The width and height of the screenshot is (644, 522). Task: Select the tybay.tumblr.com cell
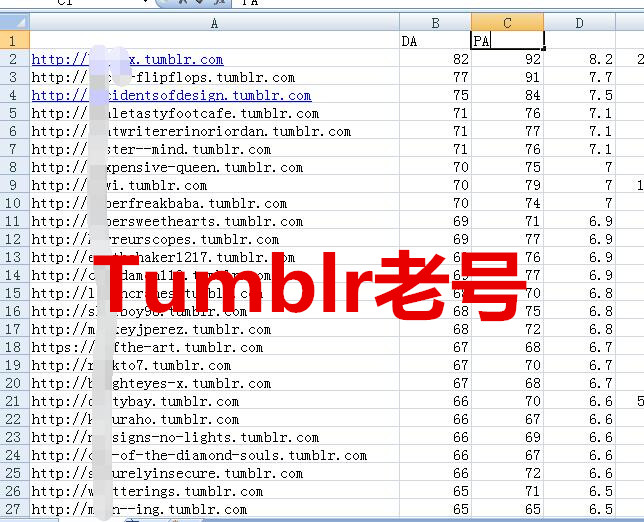(x=214, y=401)
